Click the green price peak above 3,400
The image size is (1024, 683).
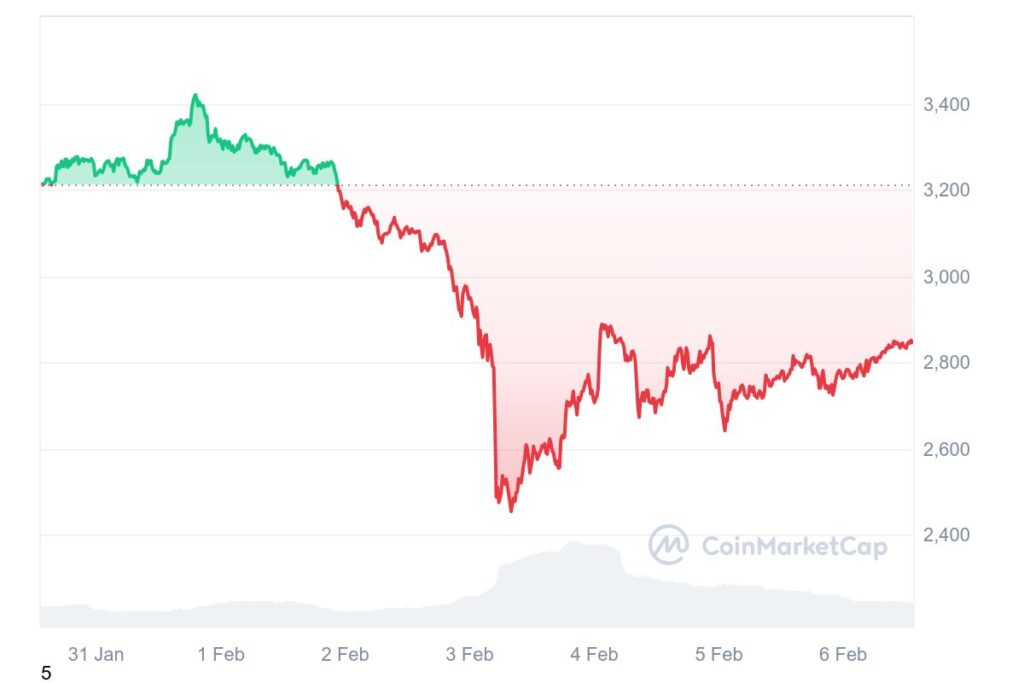pos(196,96)
